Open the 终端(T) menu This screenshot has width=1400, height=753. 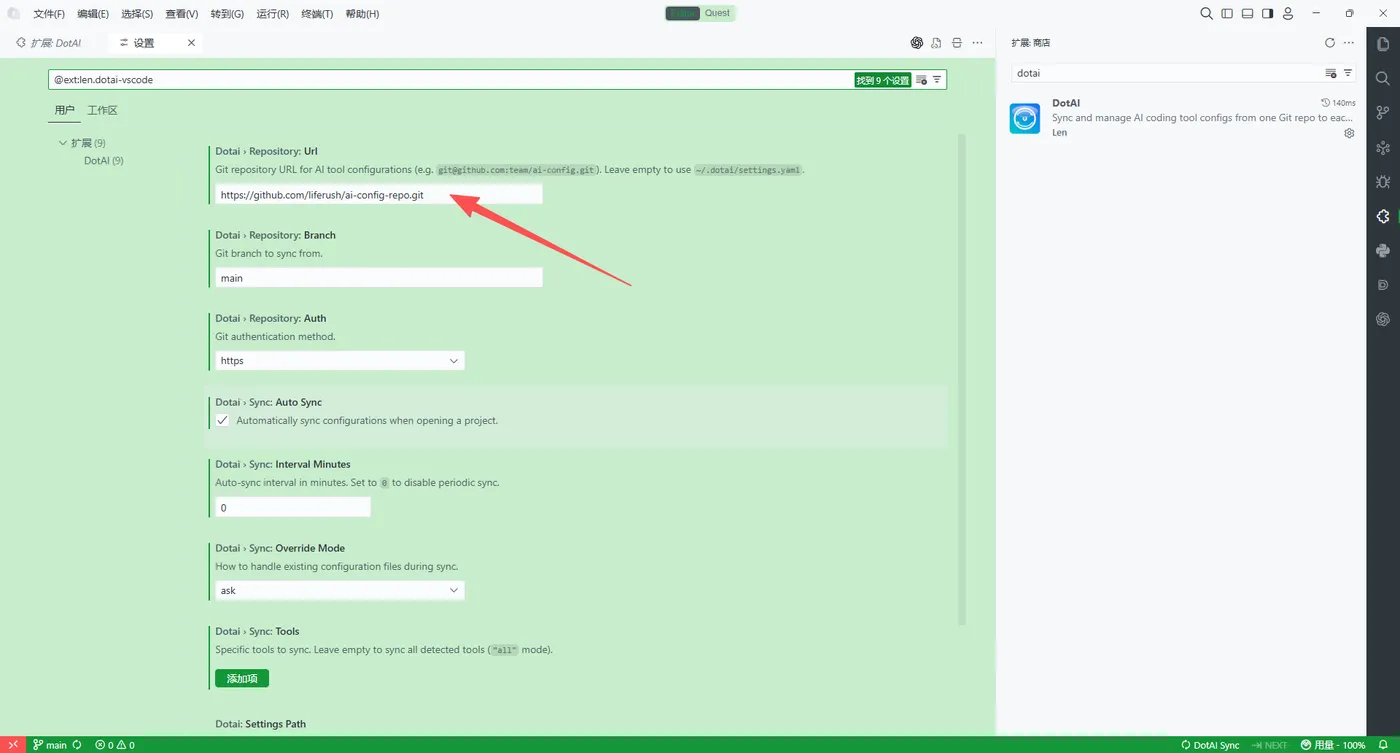pyautogui.click(x=317, y=14)
